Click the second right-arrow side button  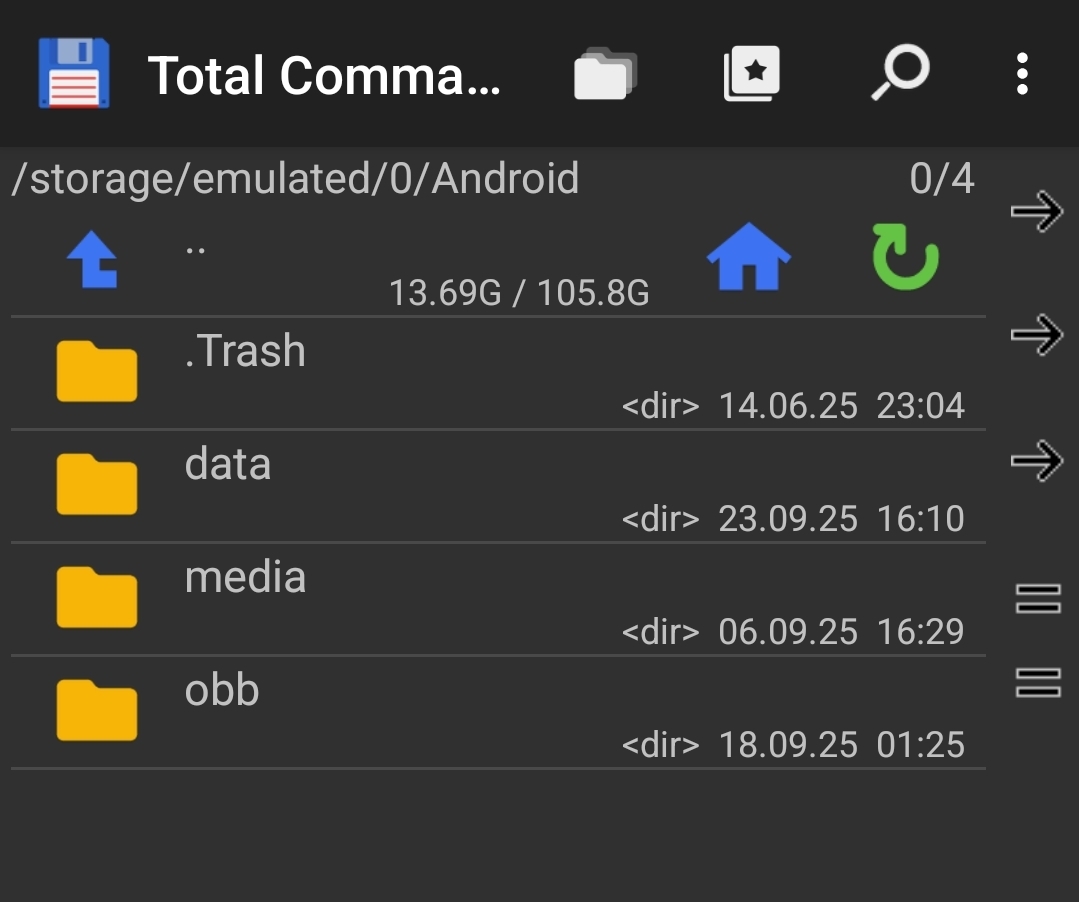(1037, 335)
